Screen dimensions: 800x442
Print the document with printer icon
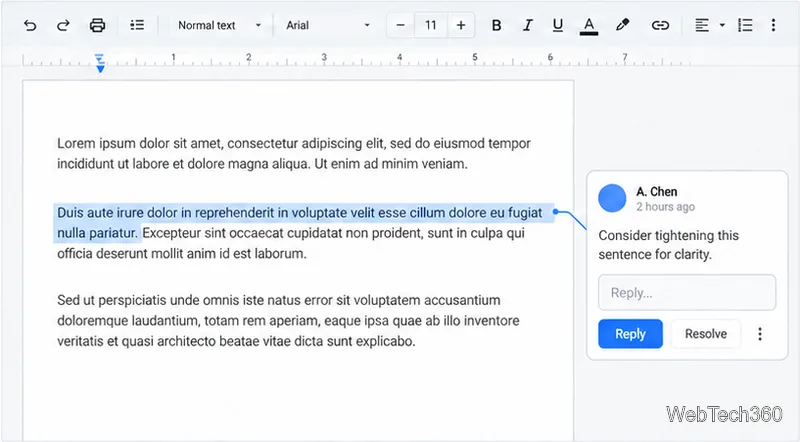point(97,26)
